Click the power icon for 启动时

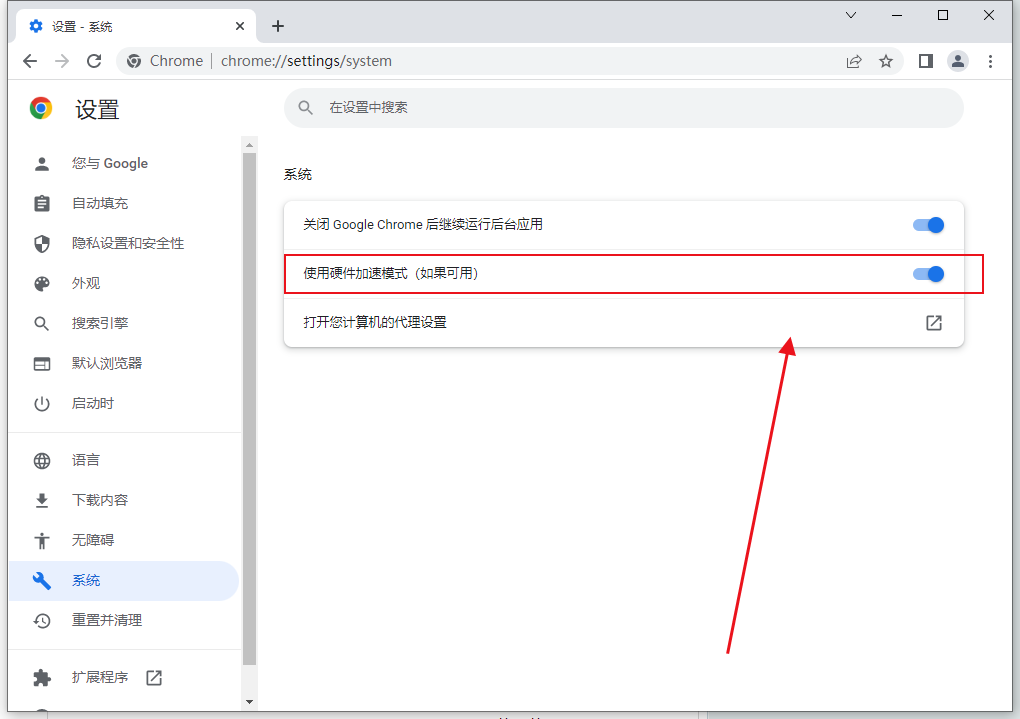(x=42, y=404)
